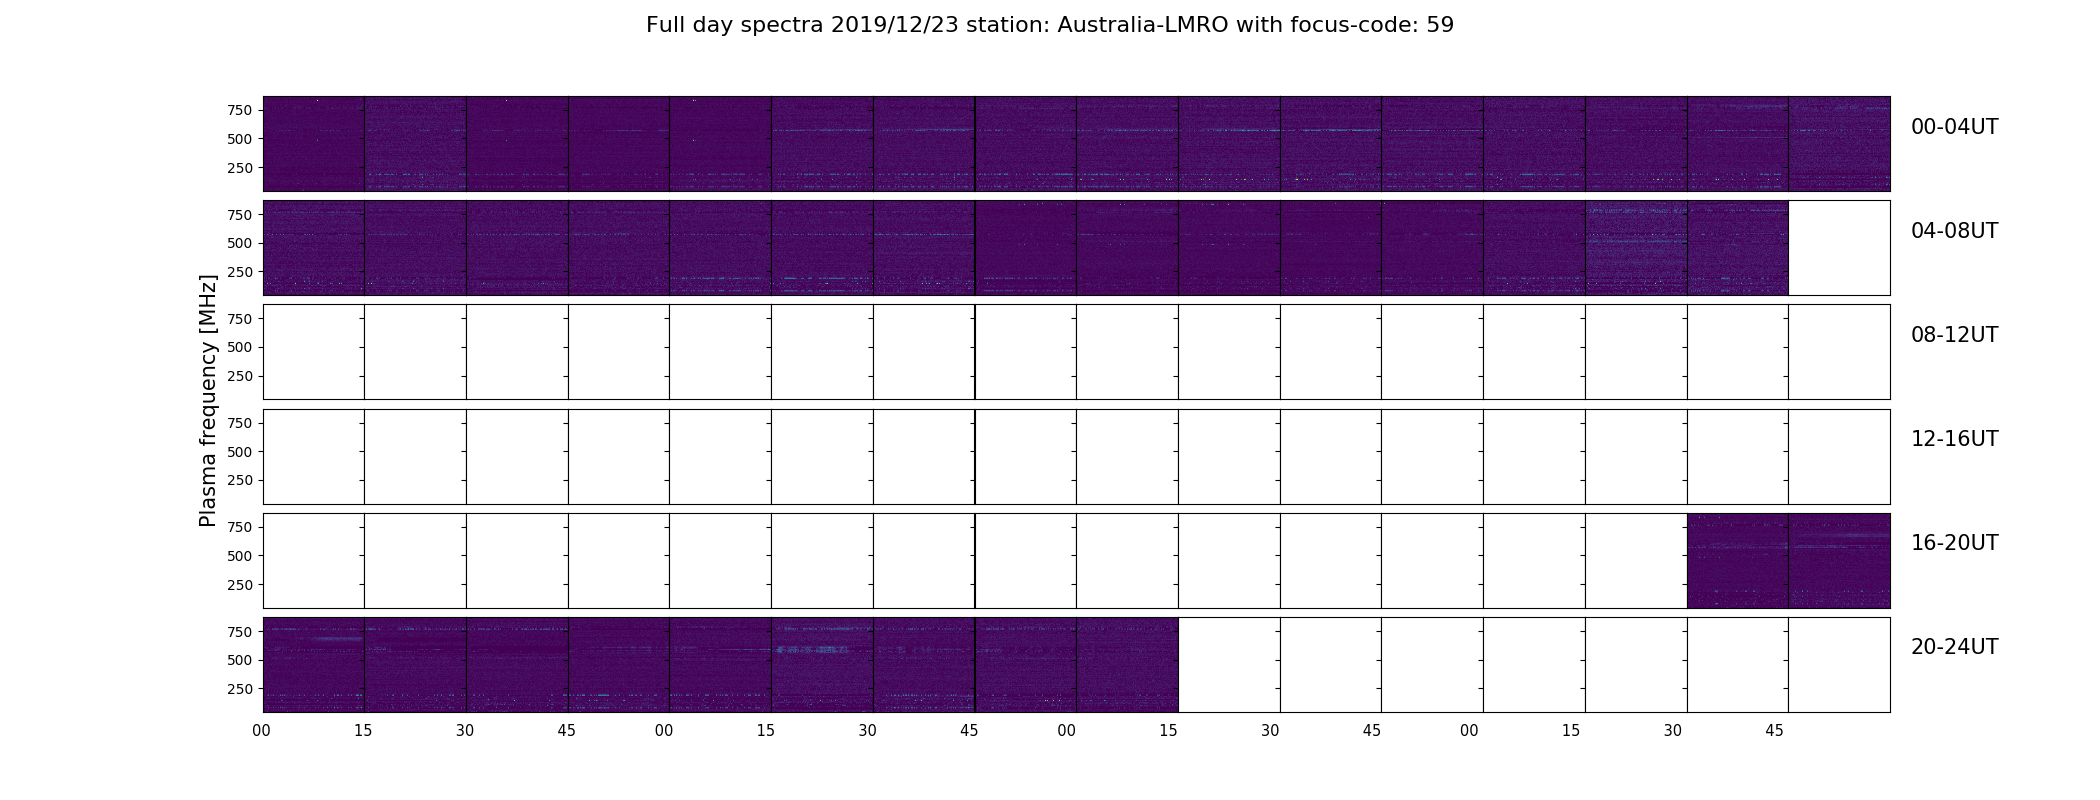The width and height of the screenshot is (2100, 800).
Task: Click the '750' tick in the 12-16UT row
Action: [x=240, y=423]
